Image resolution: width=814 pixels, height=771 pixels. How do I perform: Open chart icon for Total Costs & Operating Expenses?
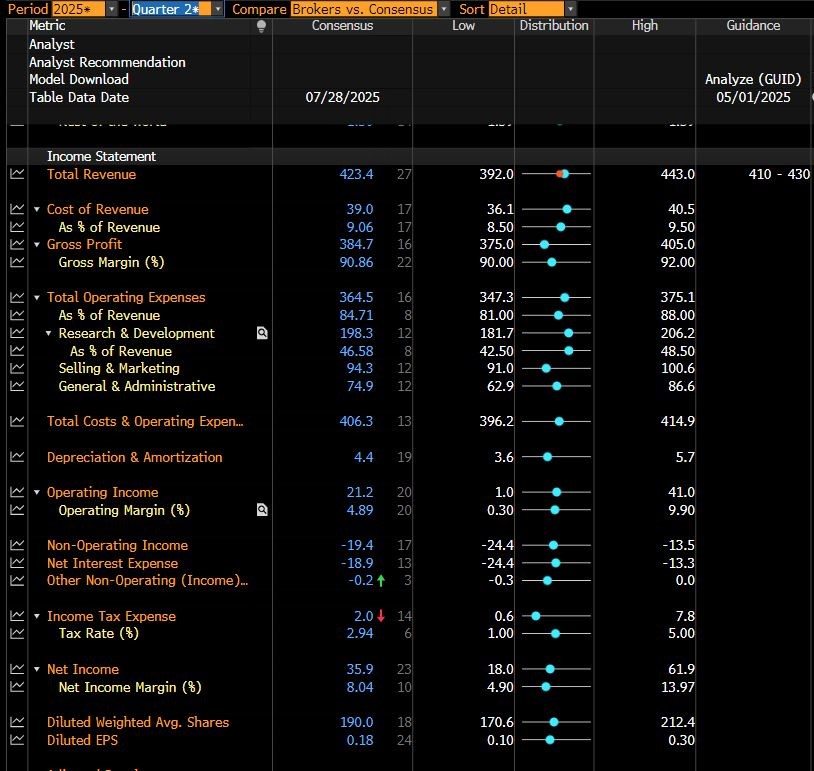pos(17,421)
